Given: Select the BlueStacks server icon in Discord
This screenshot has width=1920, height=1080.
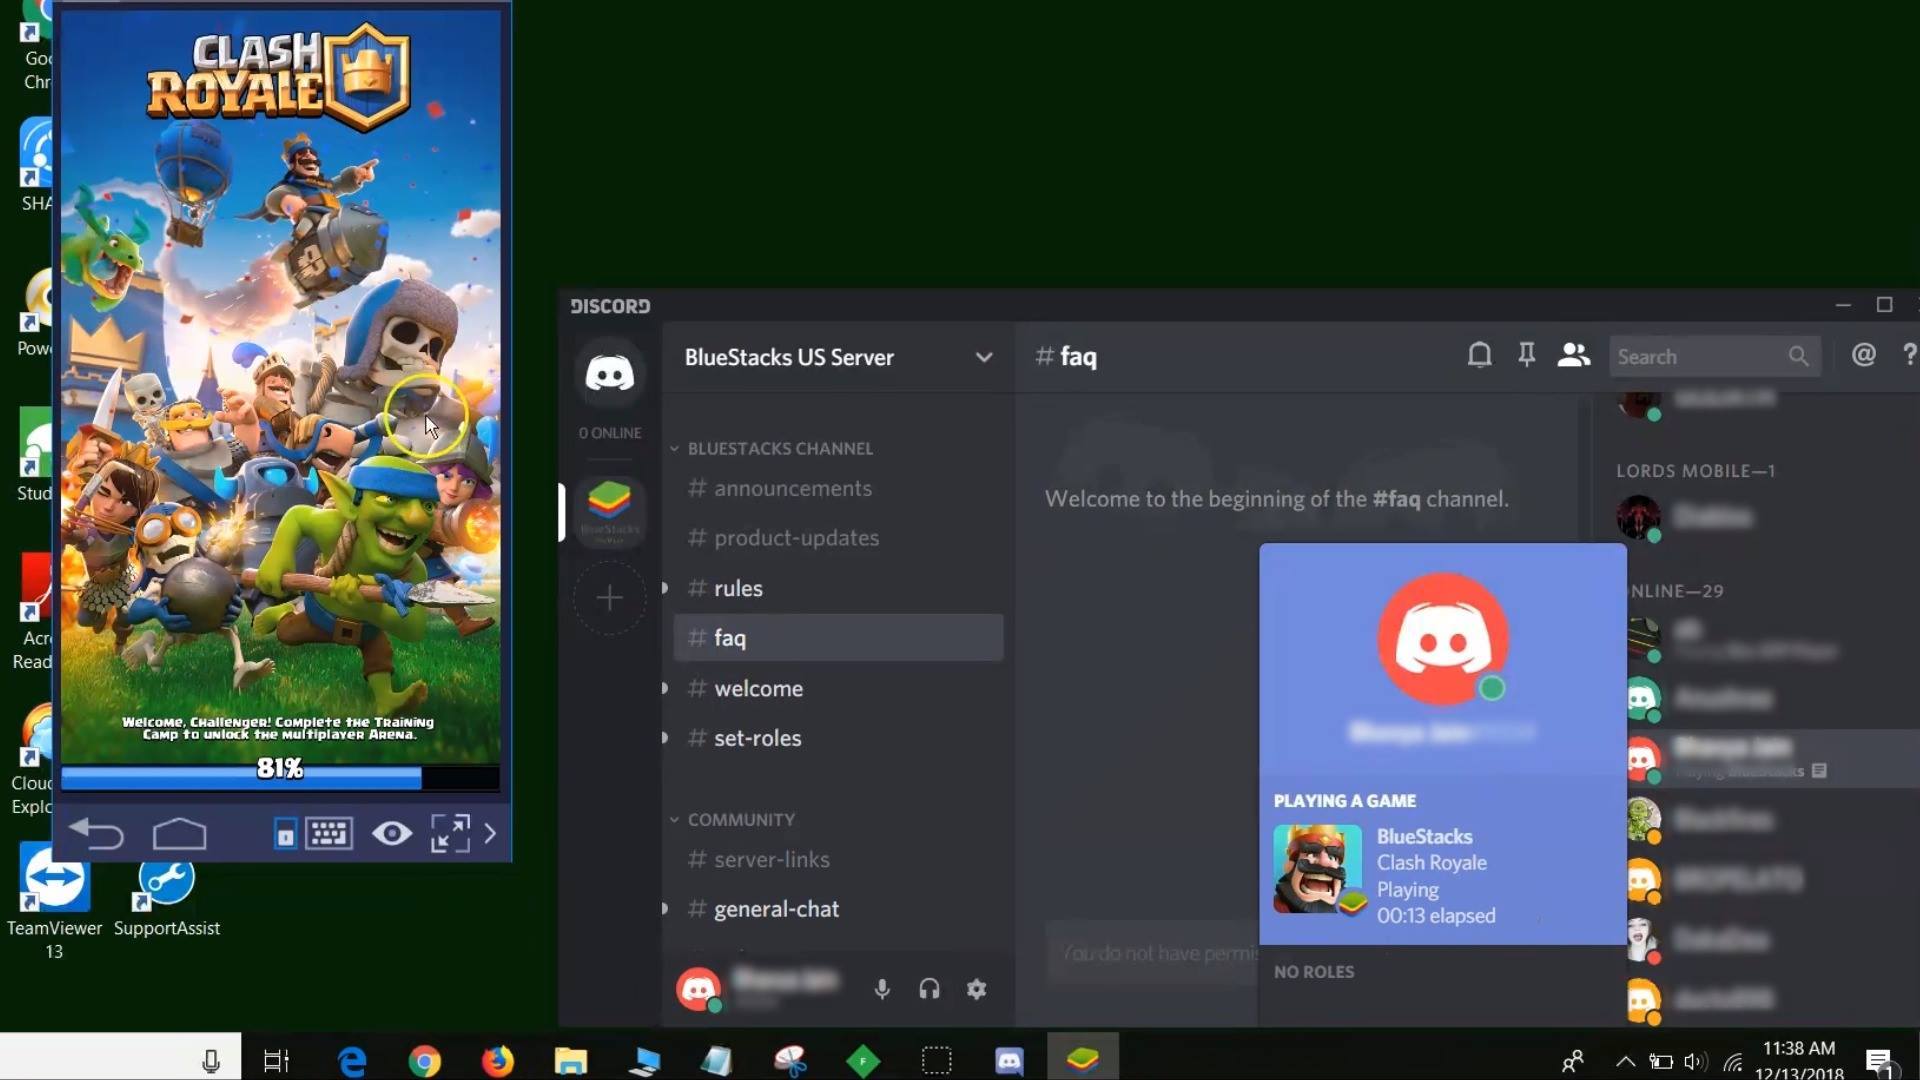Looking at the screenshot, I should point(609,511).
